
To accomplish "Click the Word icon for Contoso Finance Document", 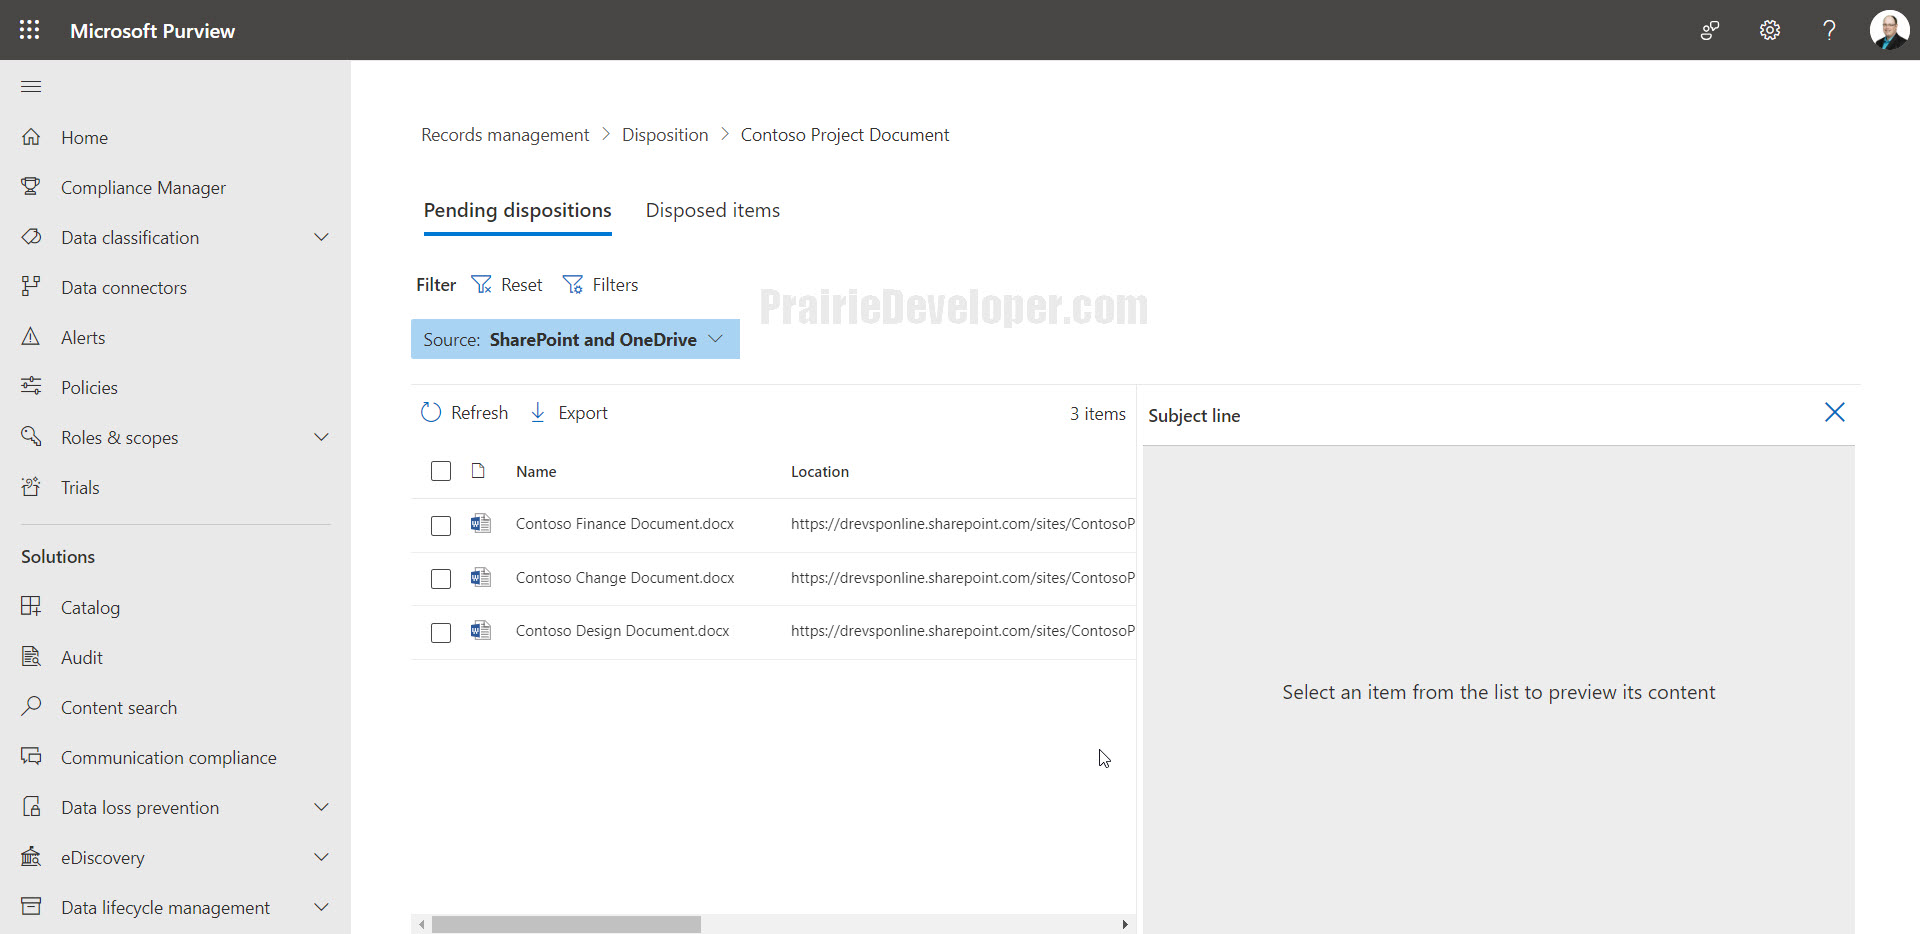I will pos(480,523).
